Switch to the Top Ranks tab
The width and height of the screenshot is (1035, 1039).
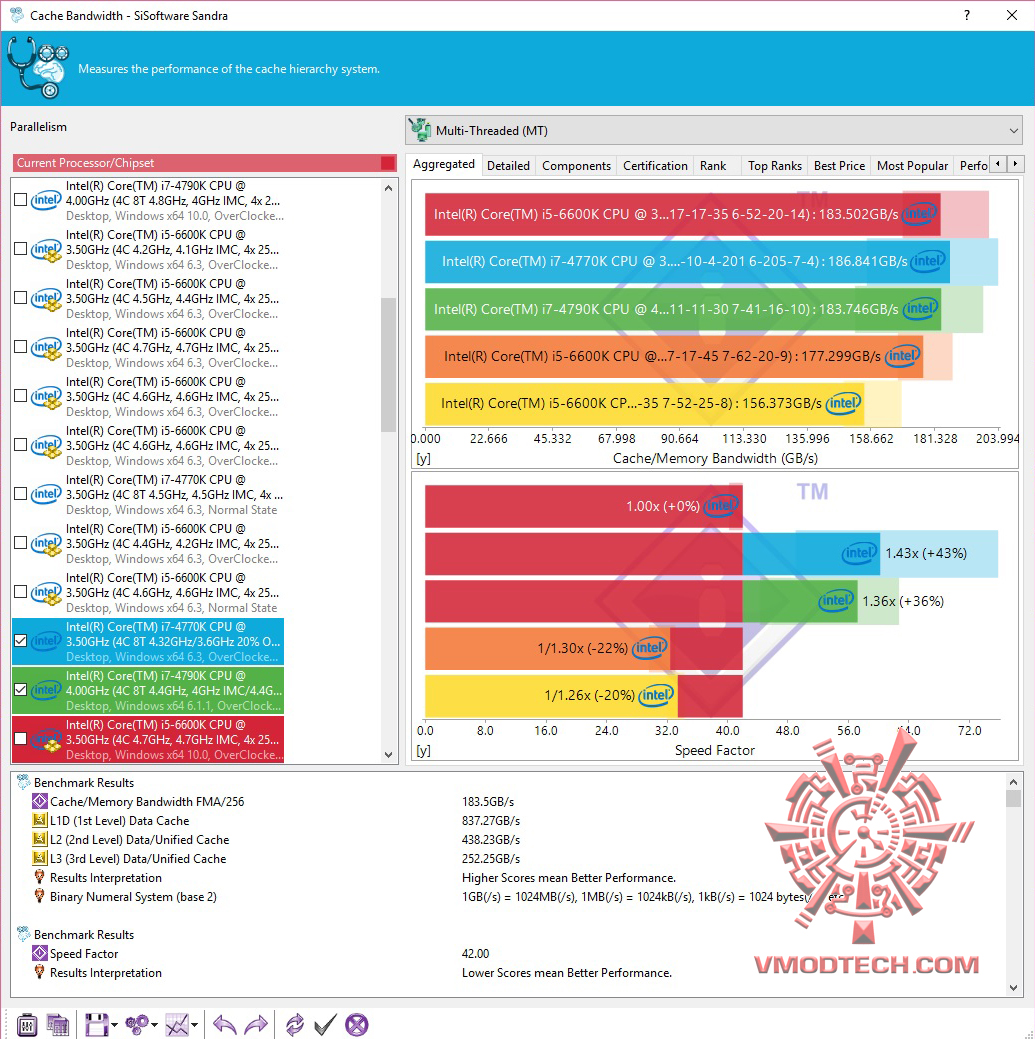775,166
